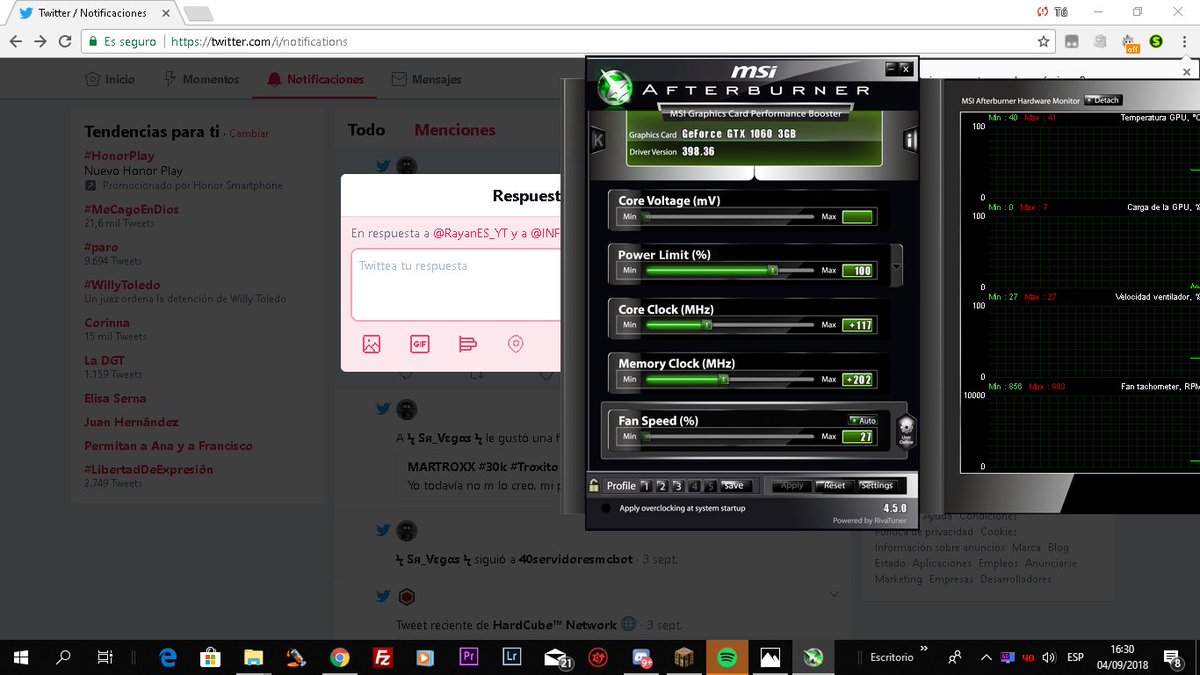Open Spotify from the taskbar
The image size is (1200, 675).
(727, 657)
